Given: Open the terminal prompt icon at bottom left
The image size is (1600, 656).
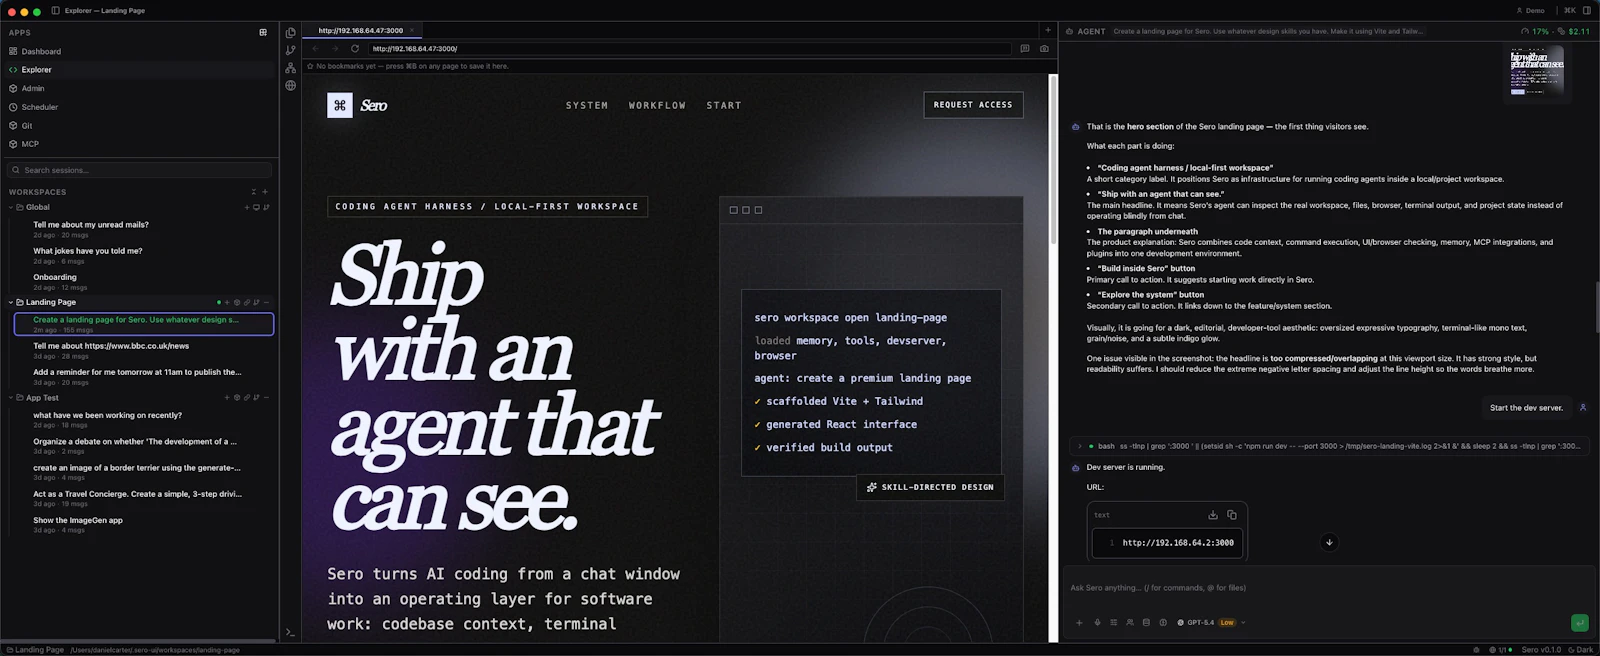Looking at the screenshot, I should (x=290, y=632).
